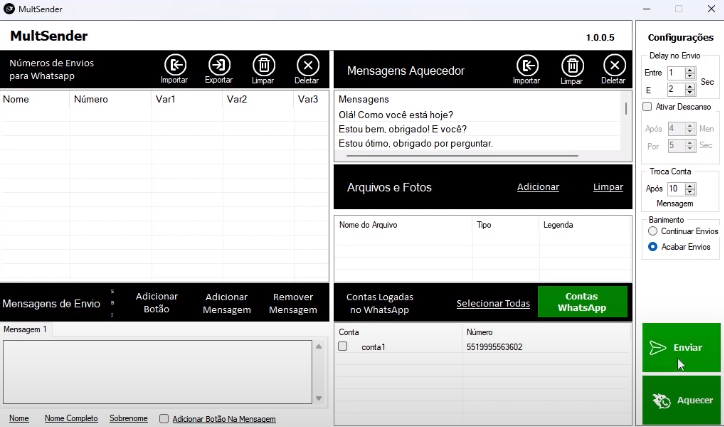This screenshot has height=427, width=724.
Task: Check the conta1 account checkbox
Action: (x=343, y=346)
